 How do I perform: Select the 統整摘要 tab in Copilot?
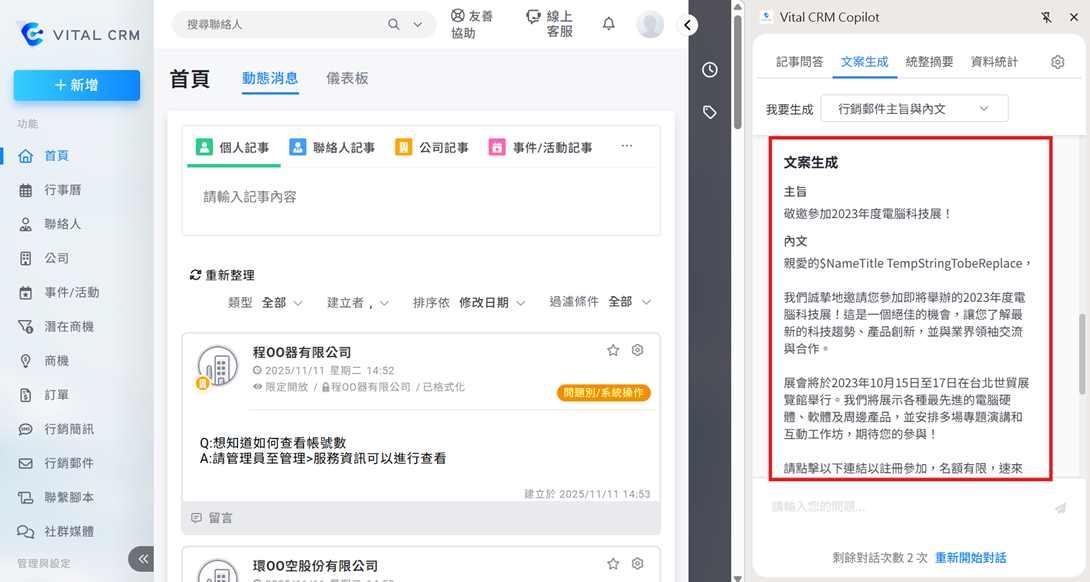coord(929,62)
